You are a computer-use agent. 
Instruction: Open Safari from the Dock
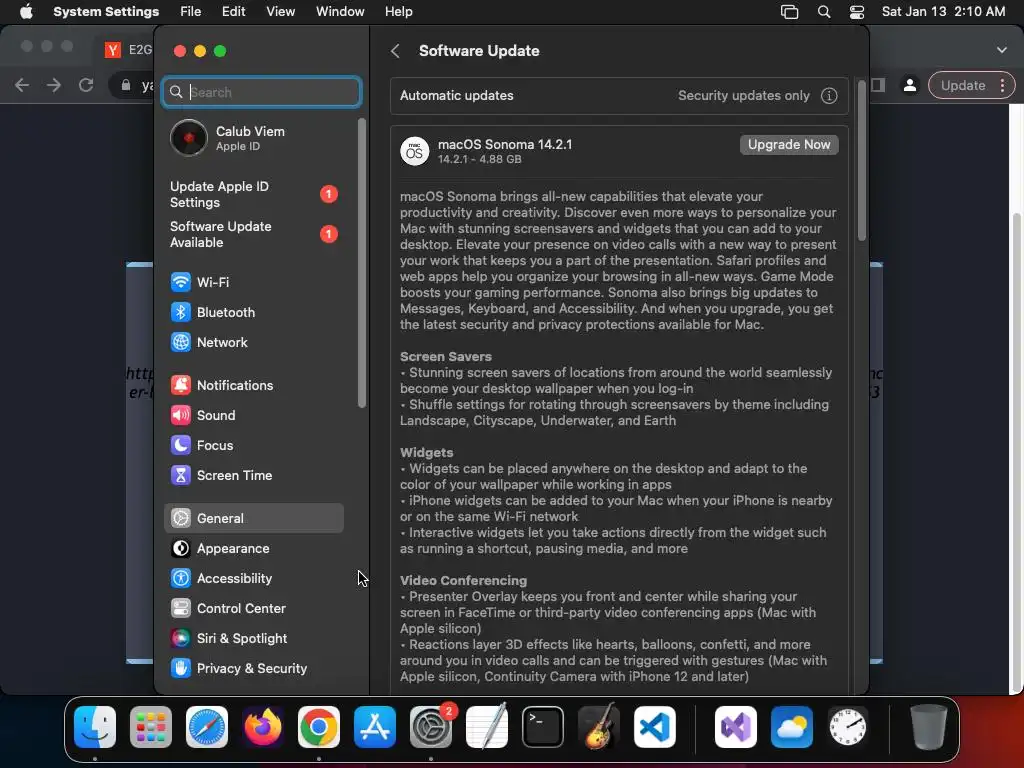(x=207, y=727)
